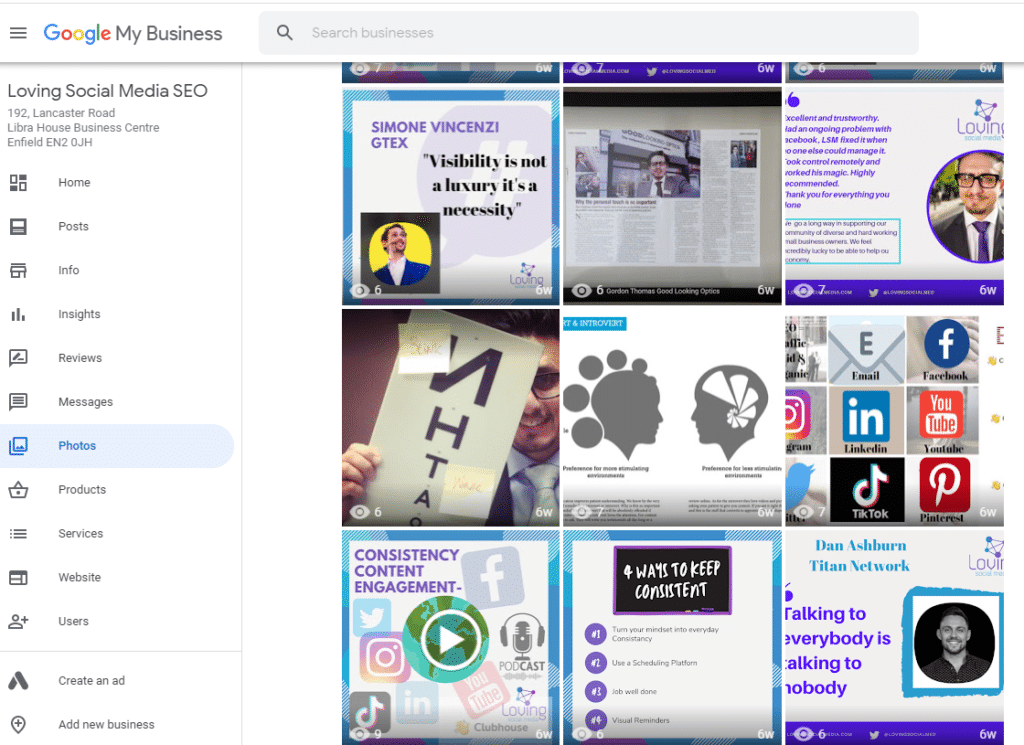1024x745 pixels.
Task: Focus the Search businesses field
Action: coord(588,33)
